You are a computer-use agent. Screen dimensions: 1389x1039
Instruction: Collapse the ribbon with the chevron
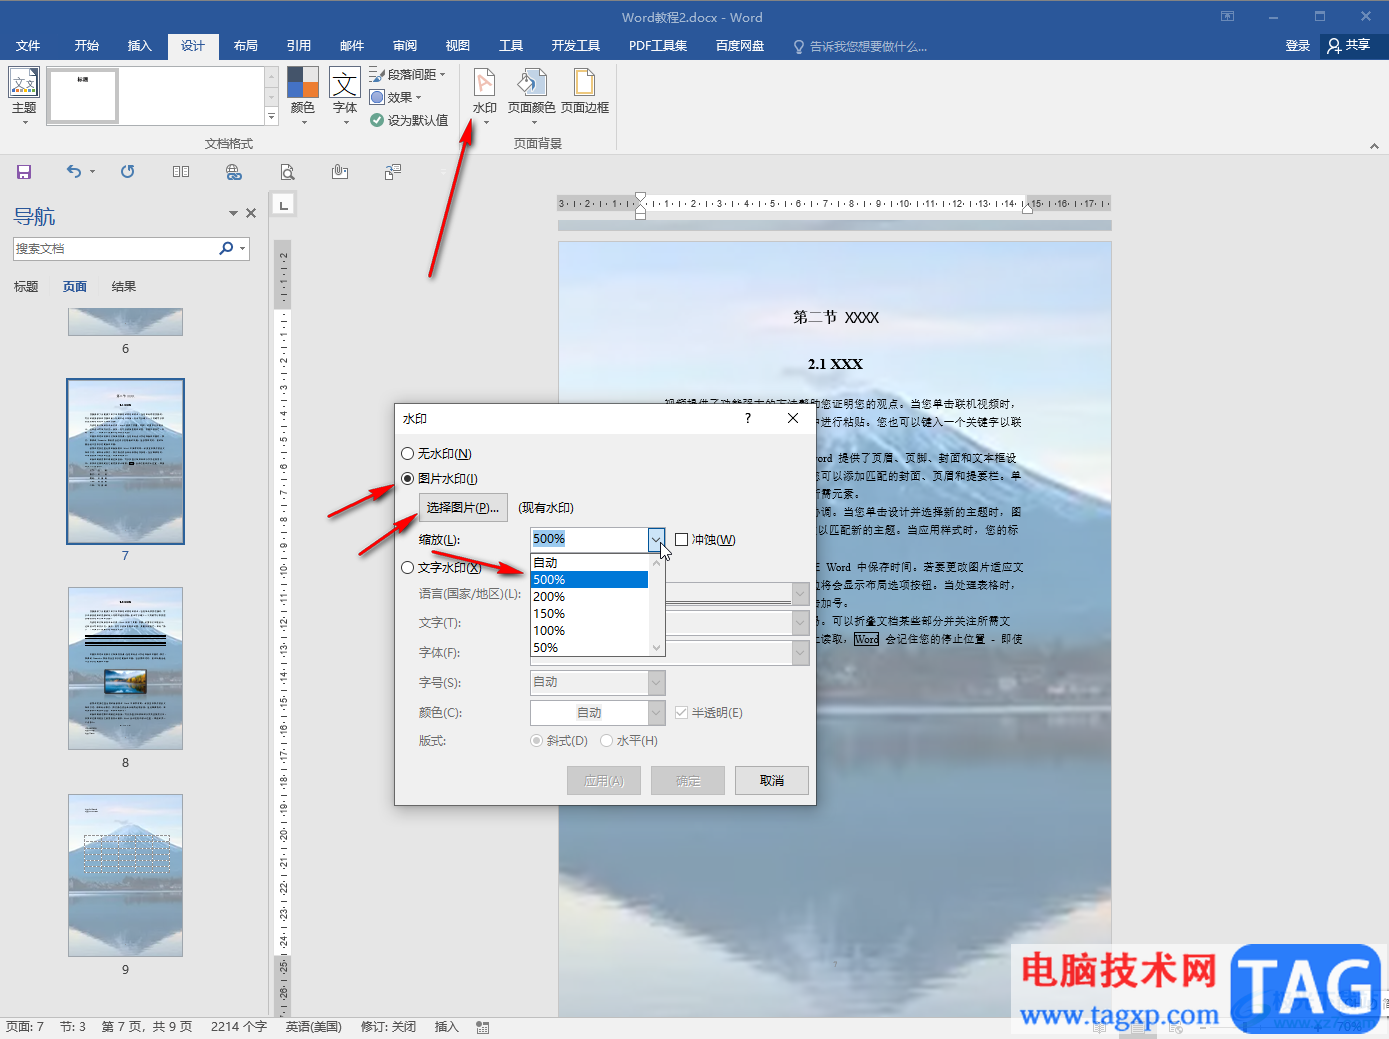(x=1374, y=146)
